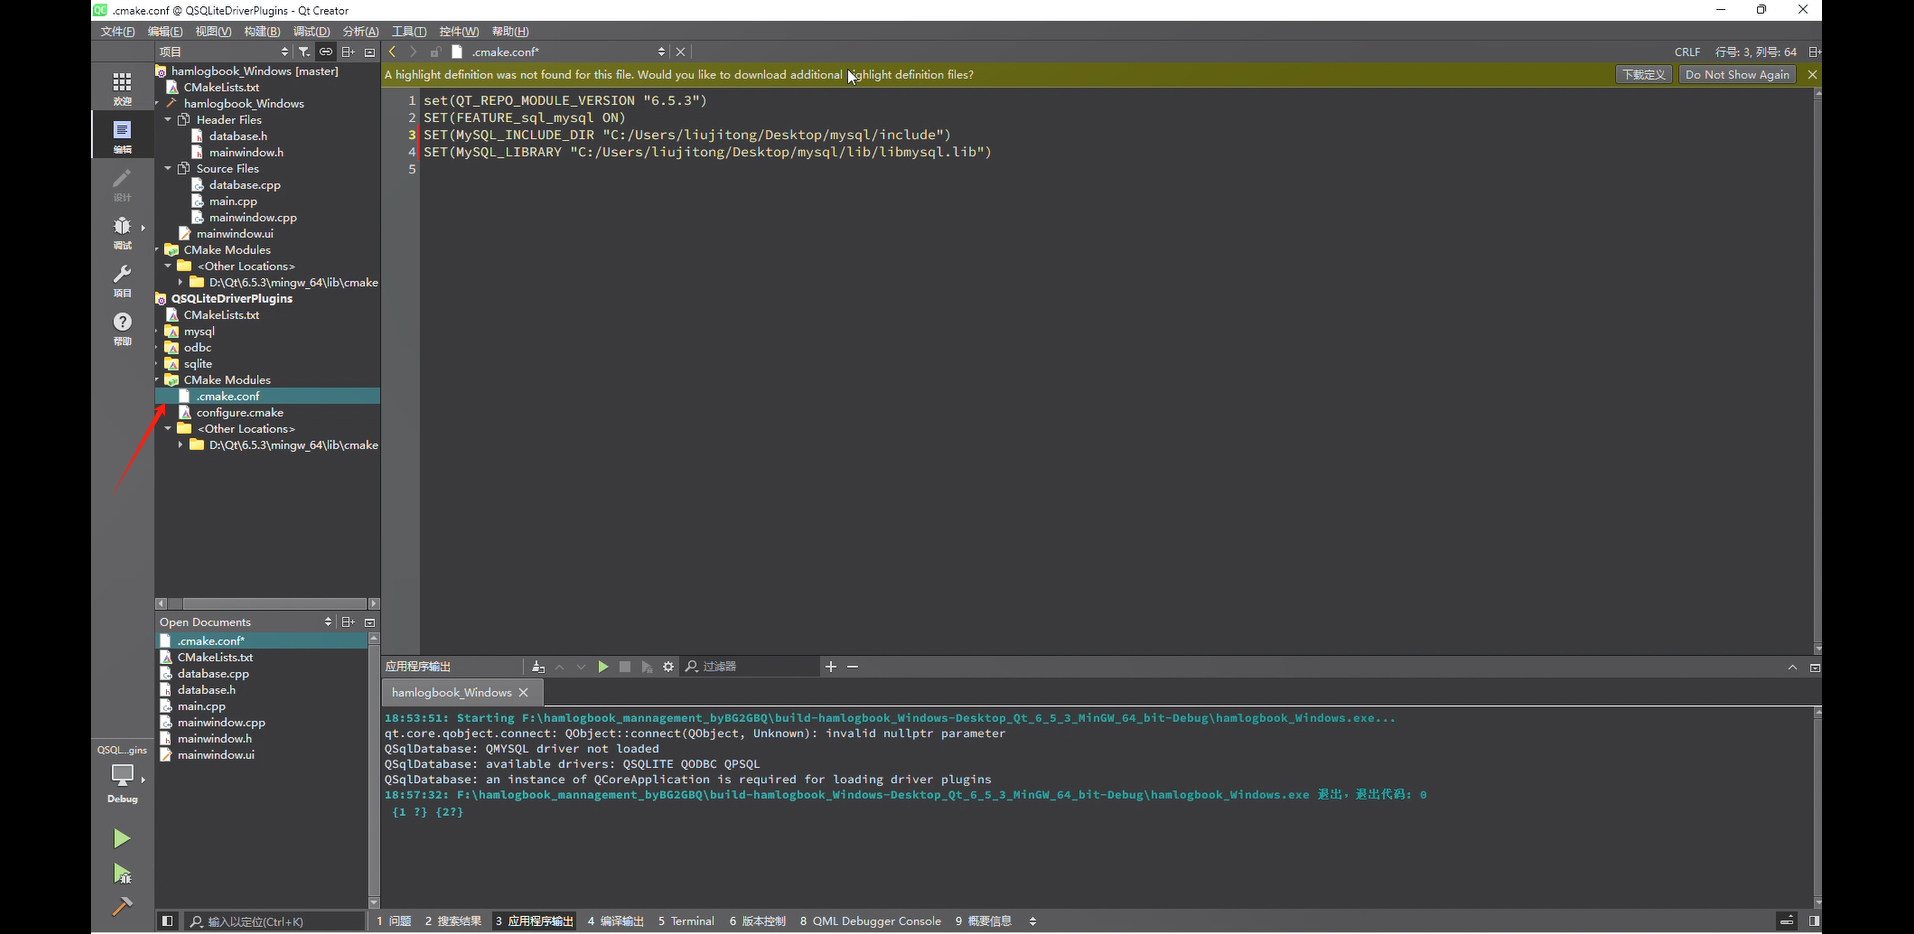
Task: Switch to 2 搜索结果 search results pane
Action: (453, 921)
